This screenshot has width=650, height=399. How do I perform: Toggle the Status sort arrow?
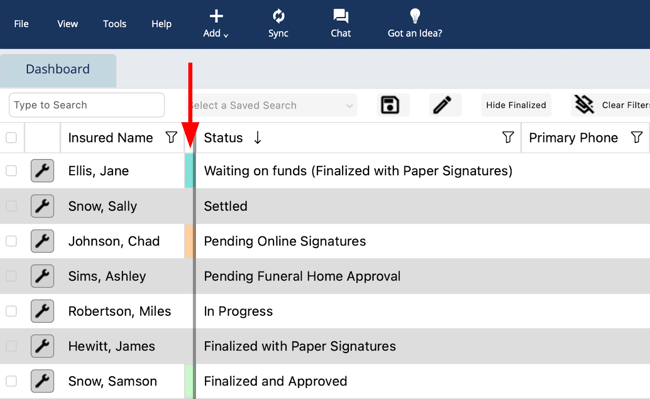point(257,138)
